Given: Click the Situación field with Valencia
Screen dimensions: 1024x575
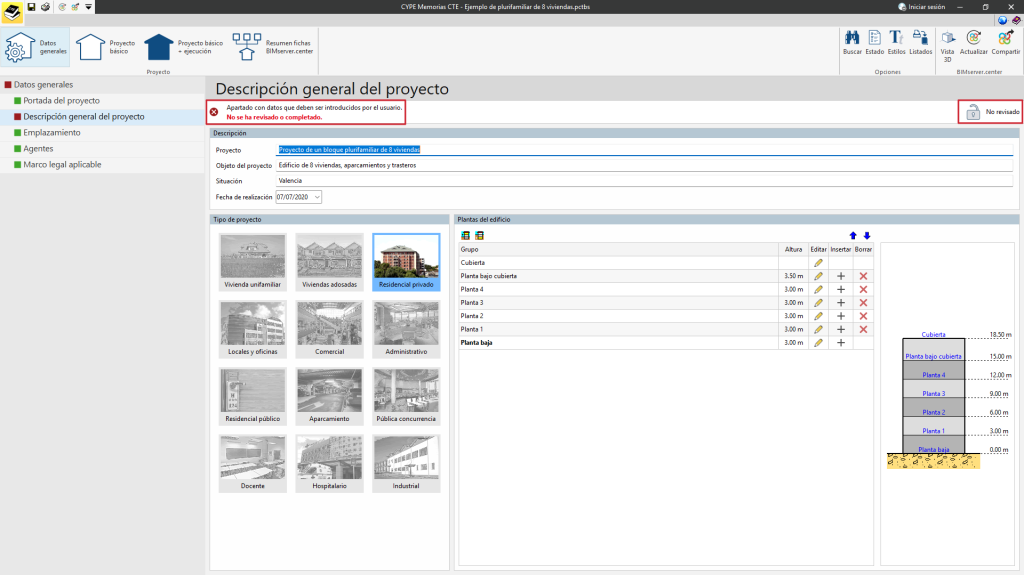Looking at the screenshot, I should click(x=645, y=181).
